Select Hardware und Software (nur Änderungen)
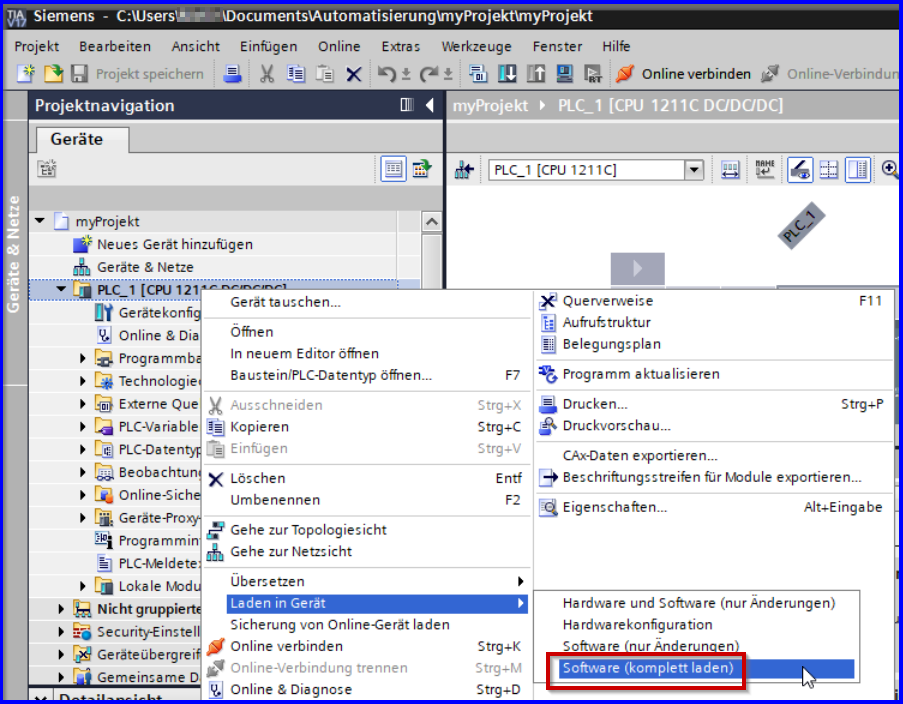The height and width of the screenshot is (704, 903). (x=697, y=603)
